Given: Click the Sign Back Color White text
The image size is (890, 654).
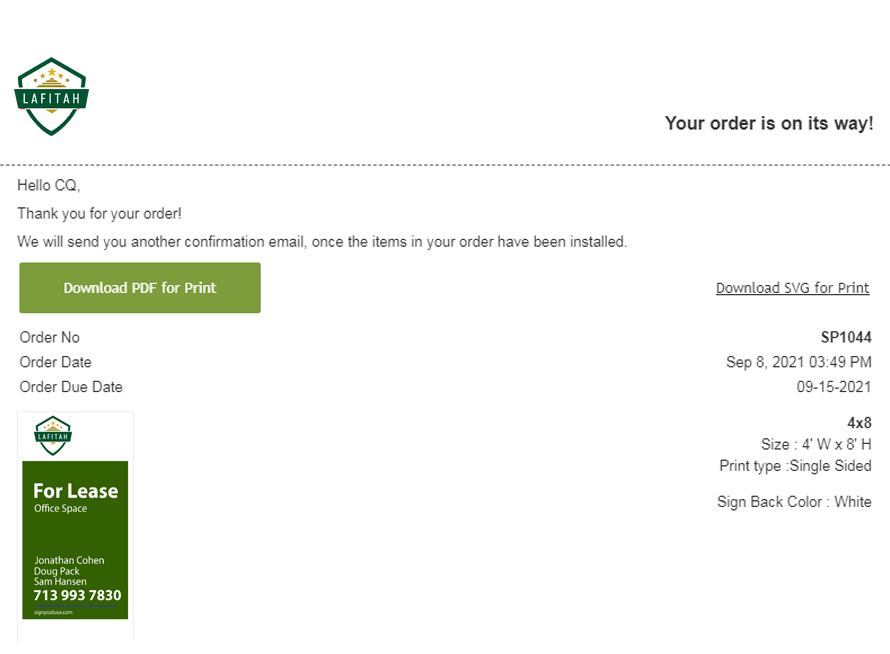Looking at the screenshot, I should click(794, 502).
